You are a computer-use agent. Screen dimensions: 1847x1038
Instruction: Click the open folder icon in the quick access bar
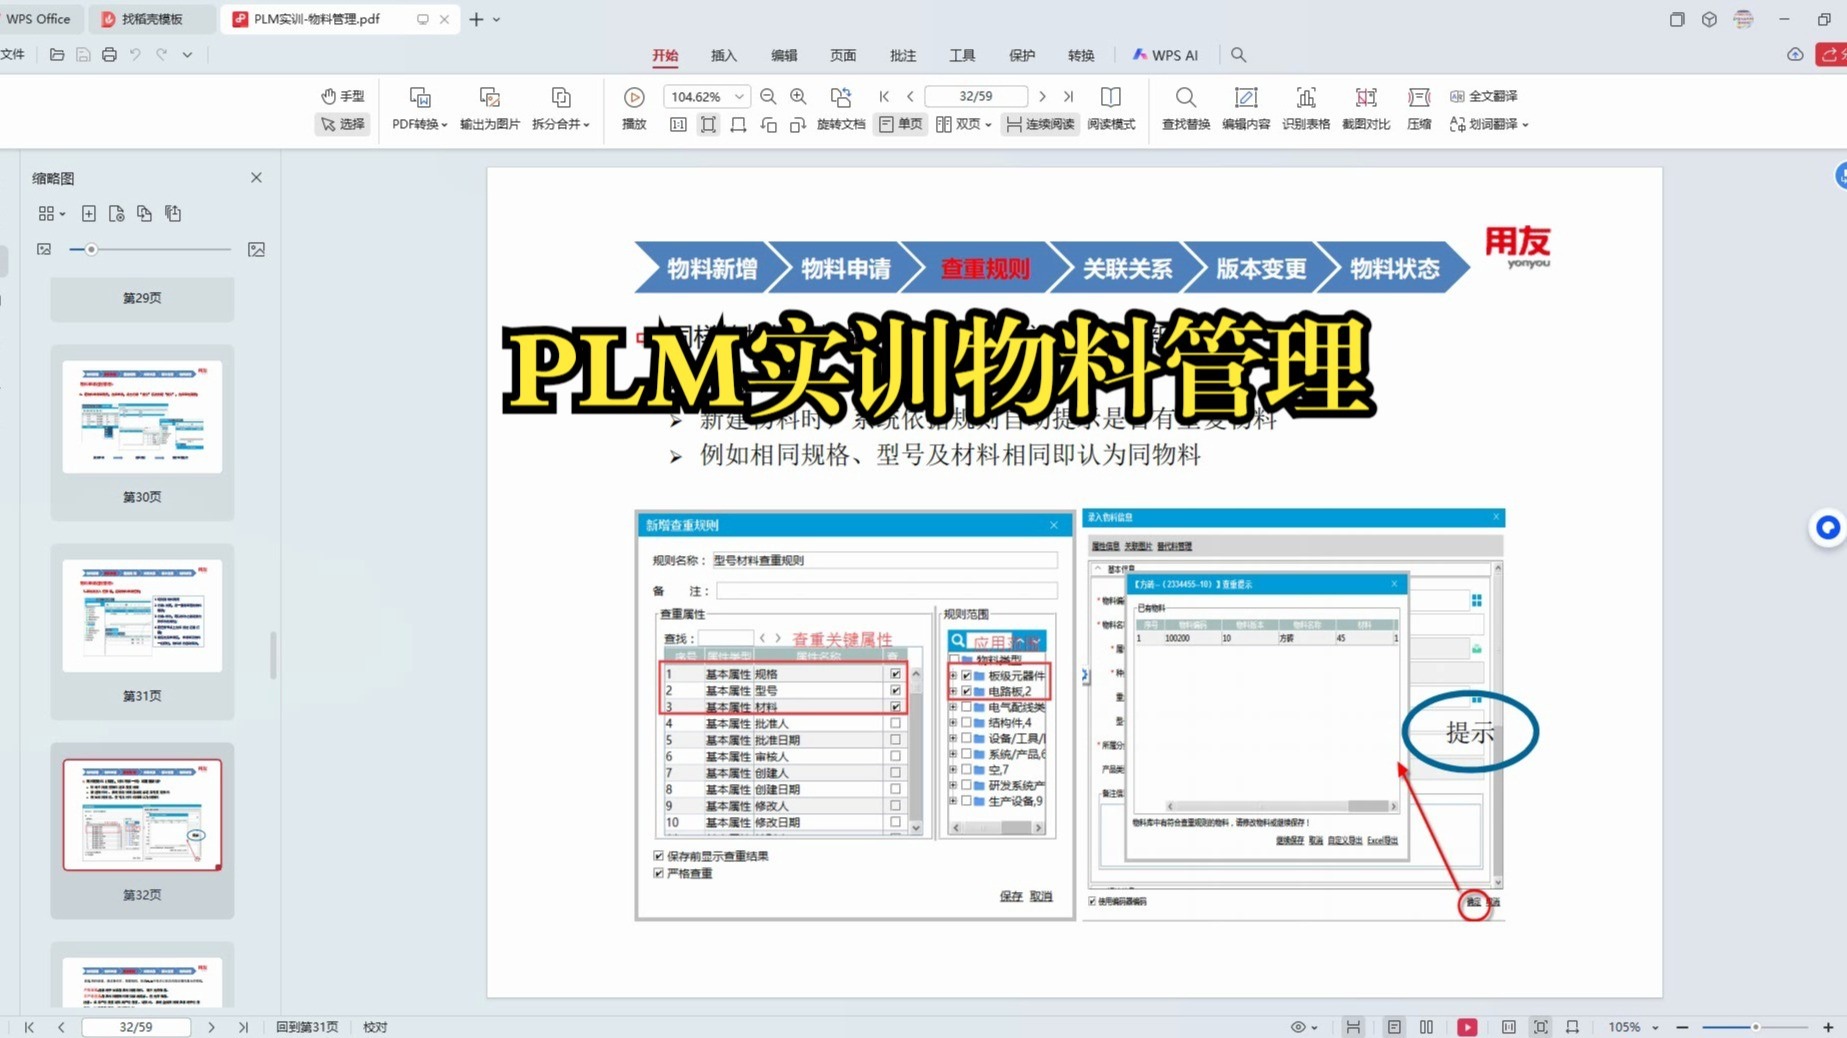tap(57, 55)
